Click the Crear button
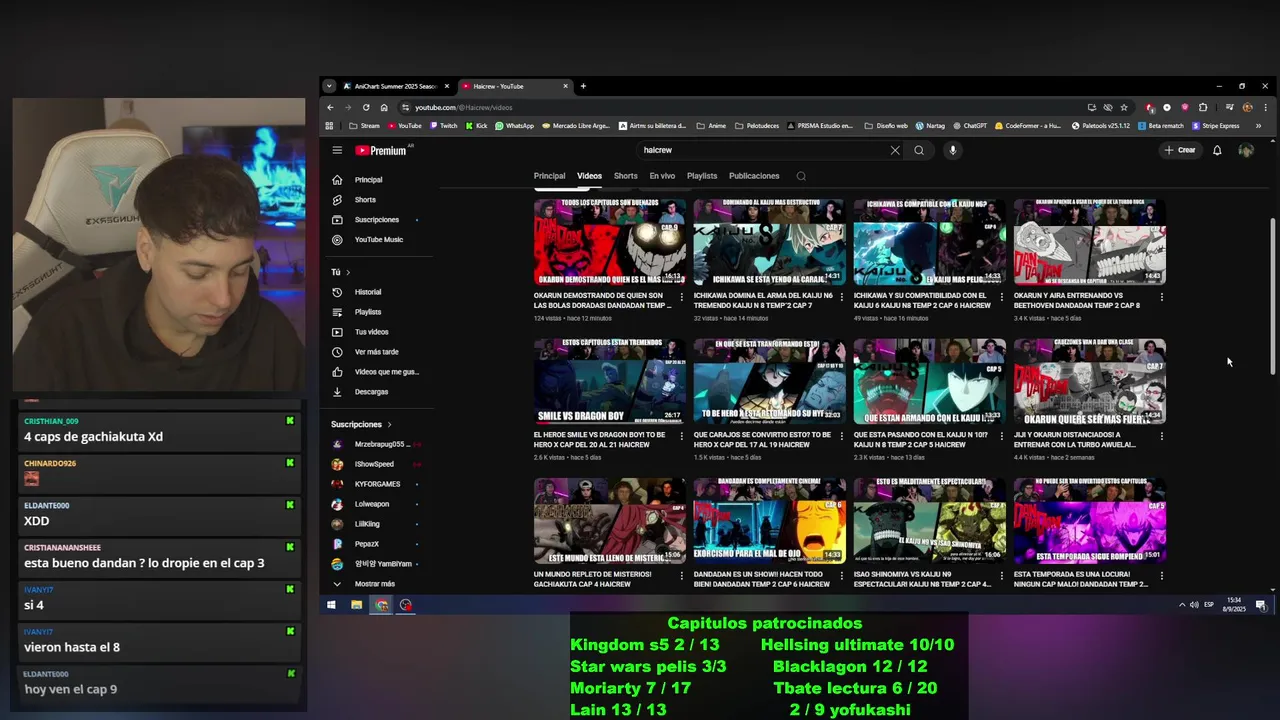 [x=1180, y=150]
